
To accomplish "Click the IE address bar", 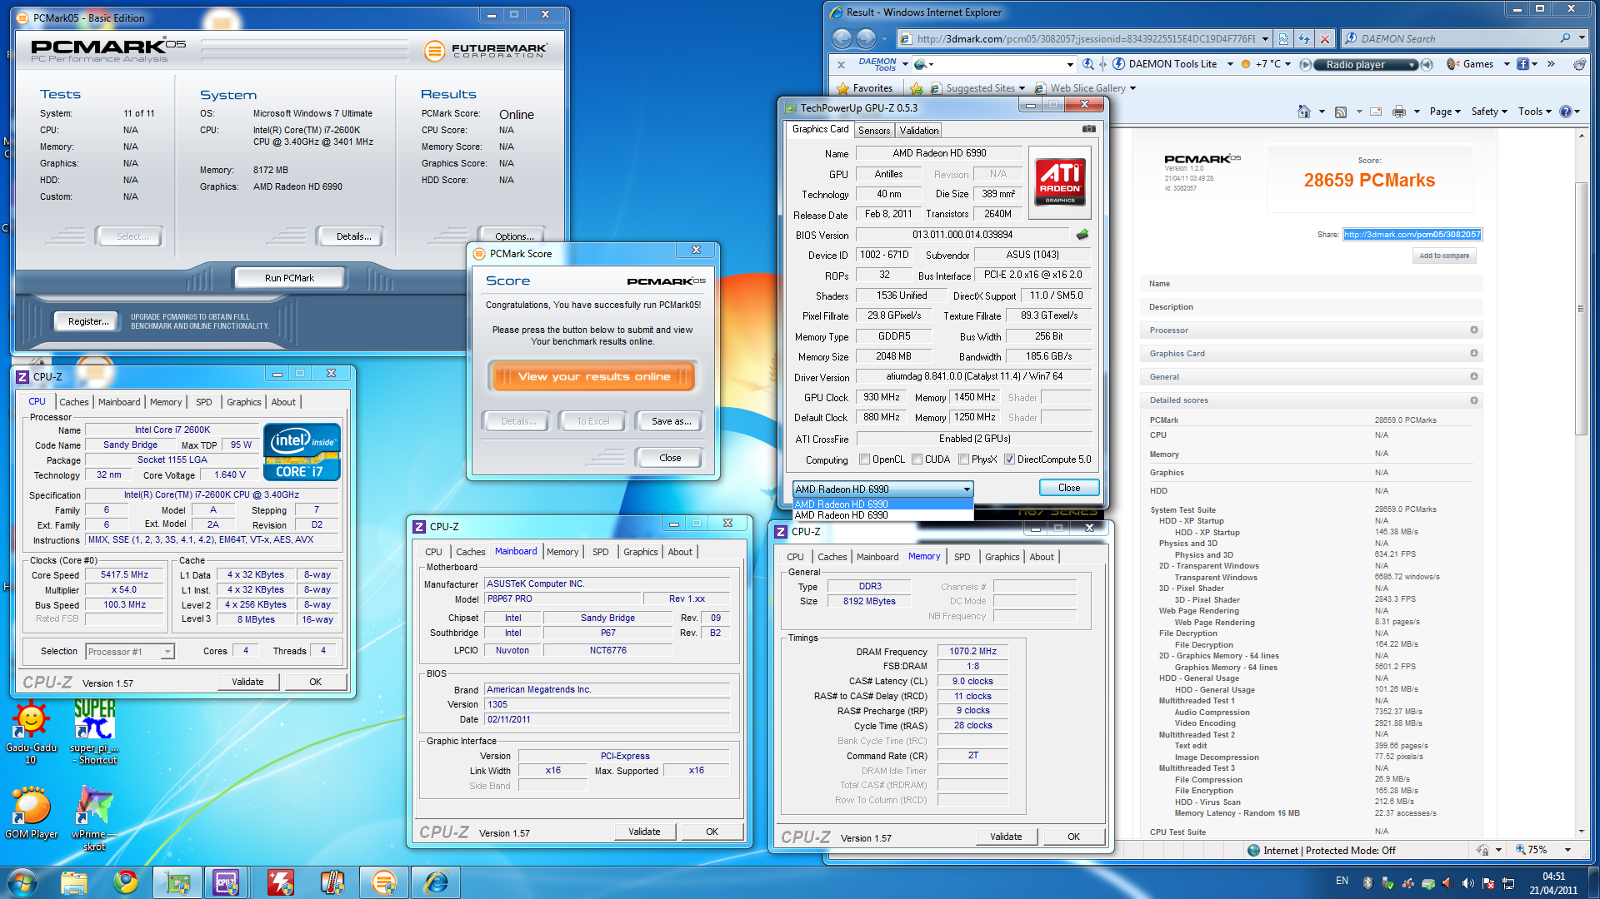I will (x=1086, y=39).
